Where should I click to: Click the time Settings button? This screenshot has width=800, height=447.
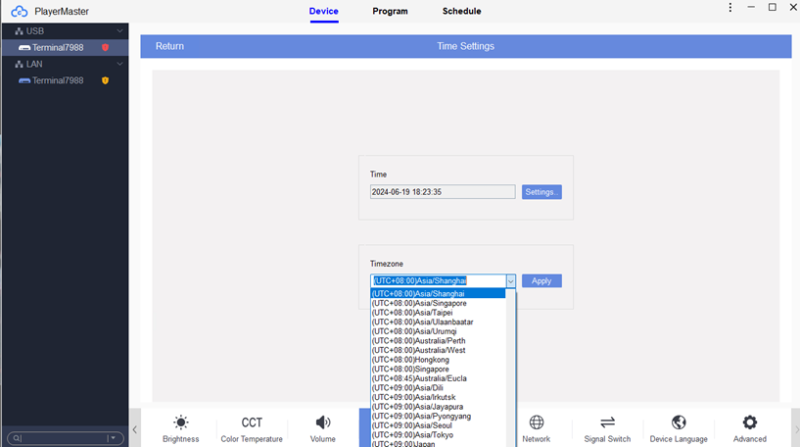tap(541, 192)
